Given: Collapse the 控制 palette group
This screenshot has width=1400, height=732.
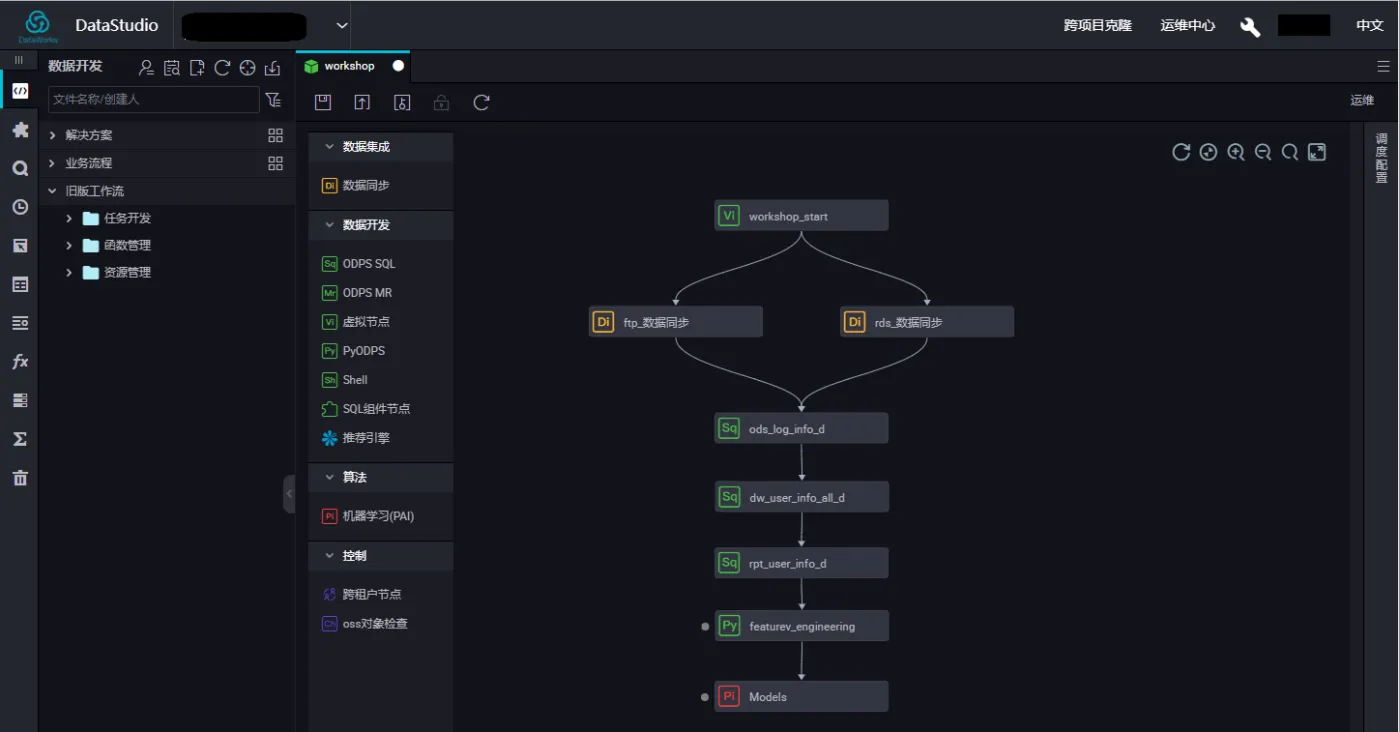Looking at the screenshot, I should (330, 555).
